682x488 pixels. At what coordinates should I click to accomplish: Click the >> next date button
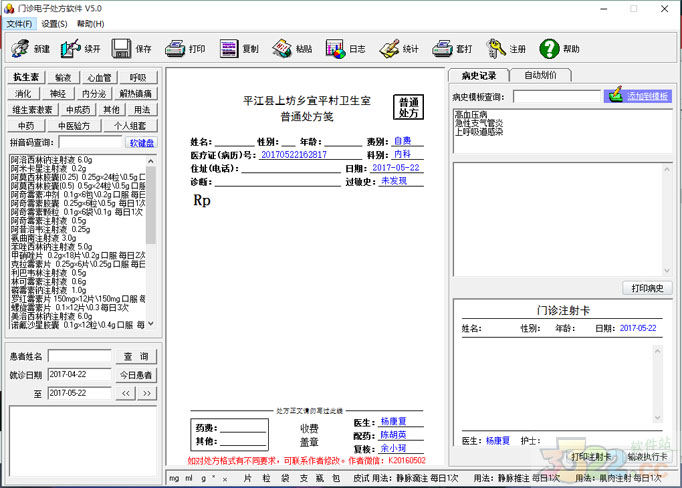coord(147,393)
